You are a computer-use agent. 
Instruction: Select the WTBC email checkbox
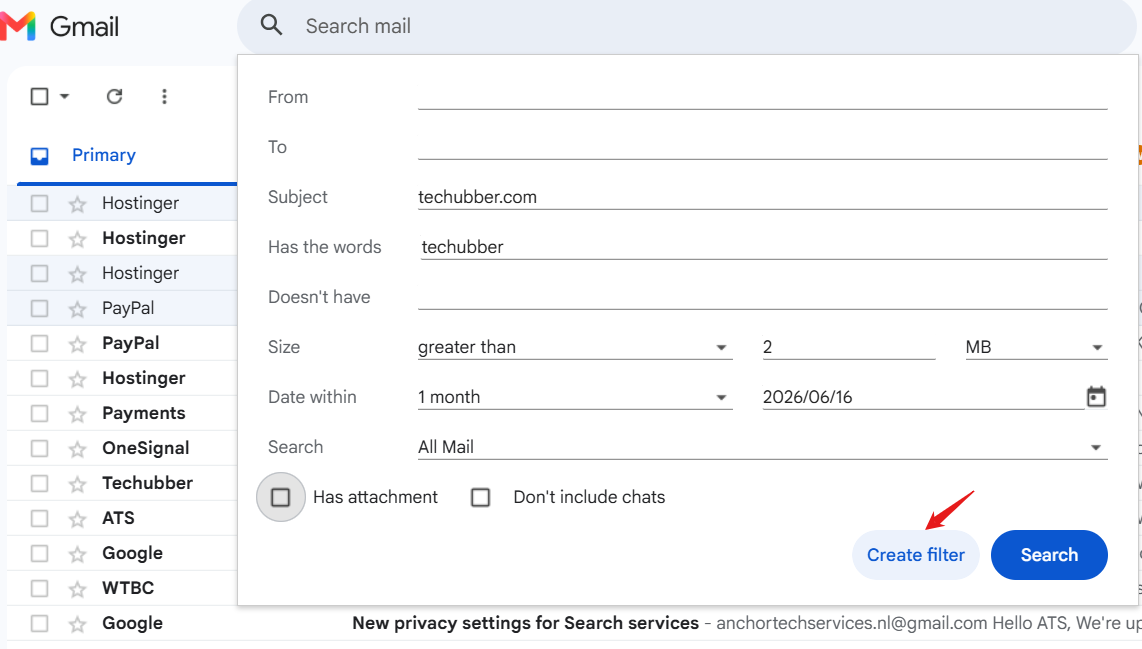(39, 588)
